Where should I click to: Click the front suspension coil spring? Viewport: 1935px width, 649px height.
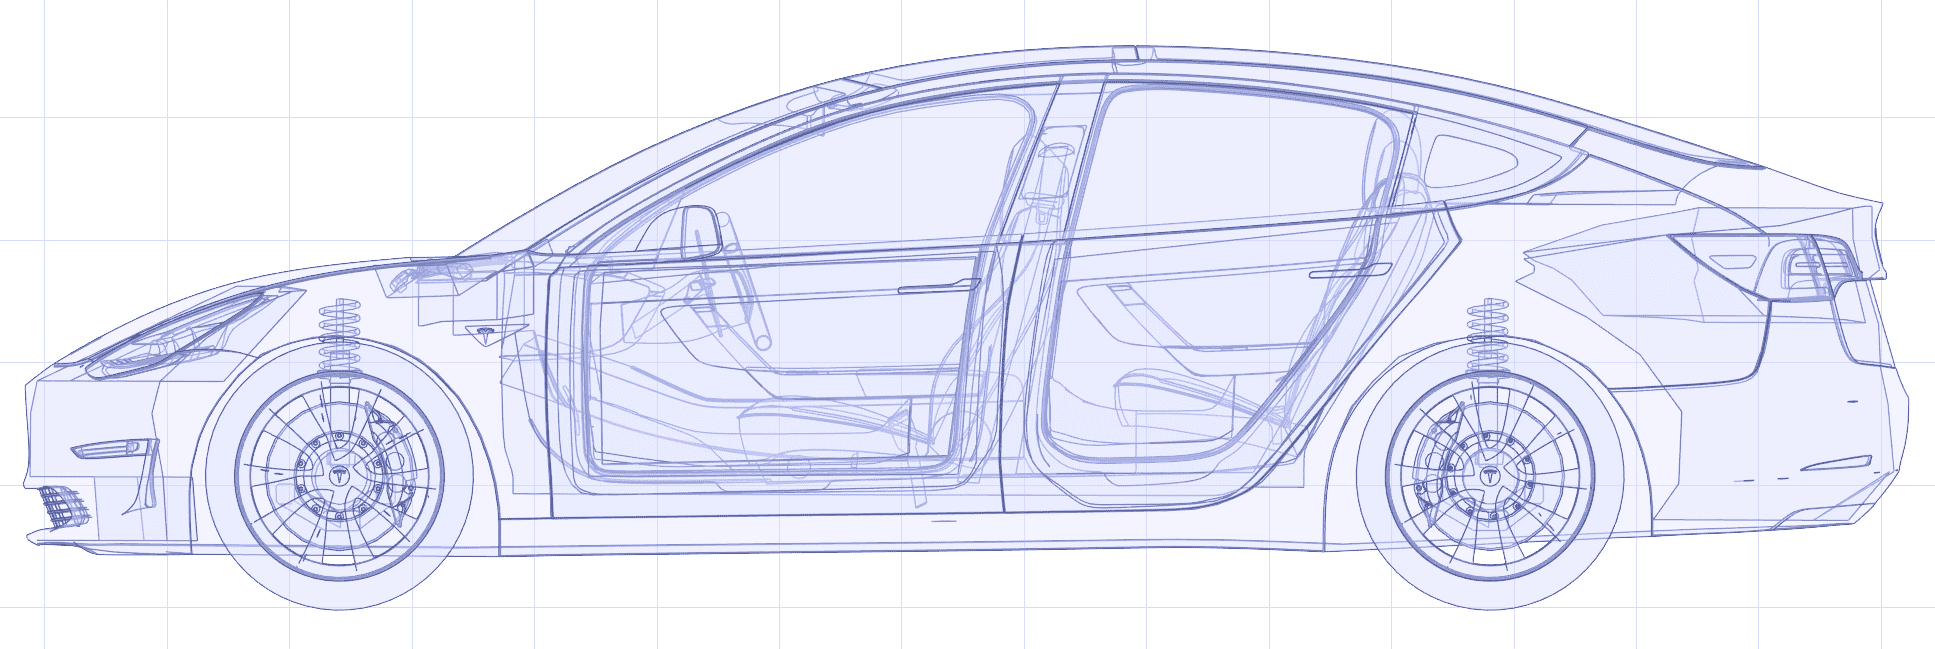tap(339, 335)
